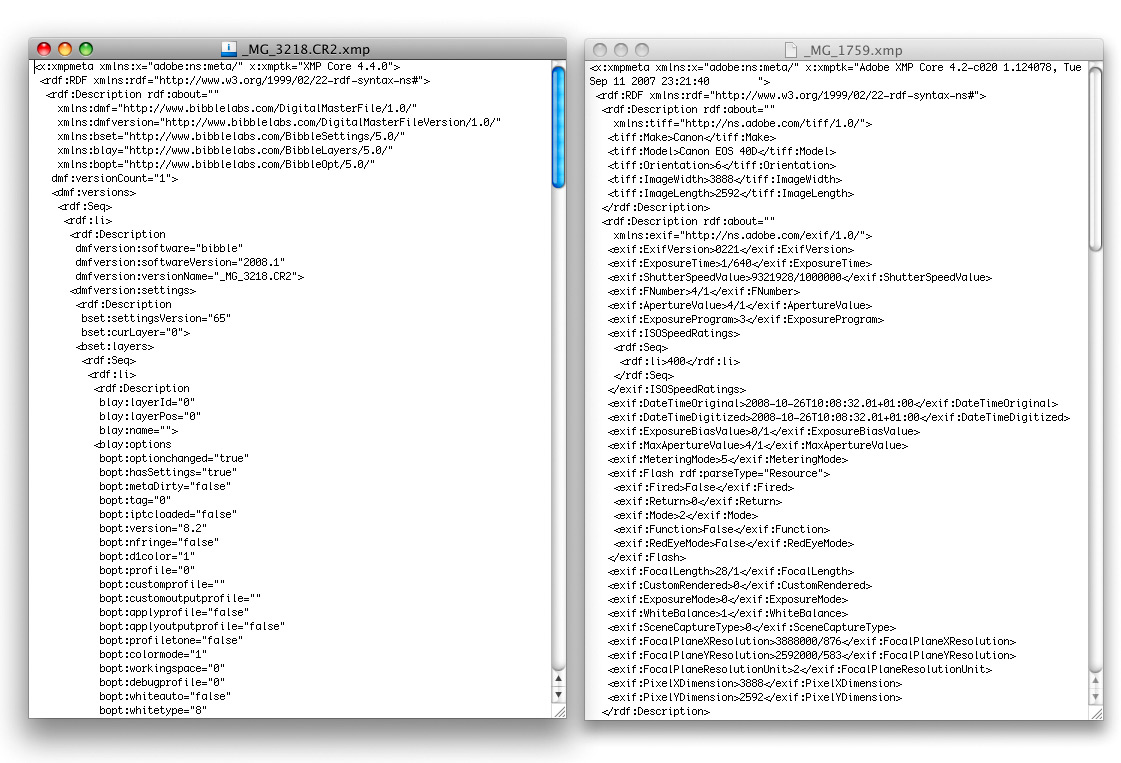This screenshot has height=763, width=1121.
Task: Click the tiff:Make Canon line
Action: pyautogui.click(x=691, y=137)
